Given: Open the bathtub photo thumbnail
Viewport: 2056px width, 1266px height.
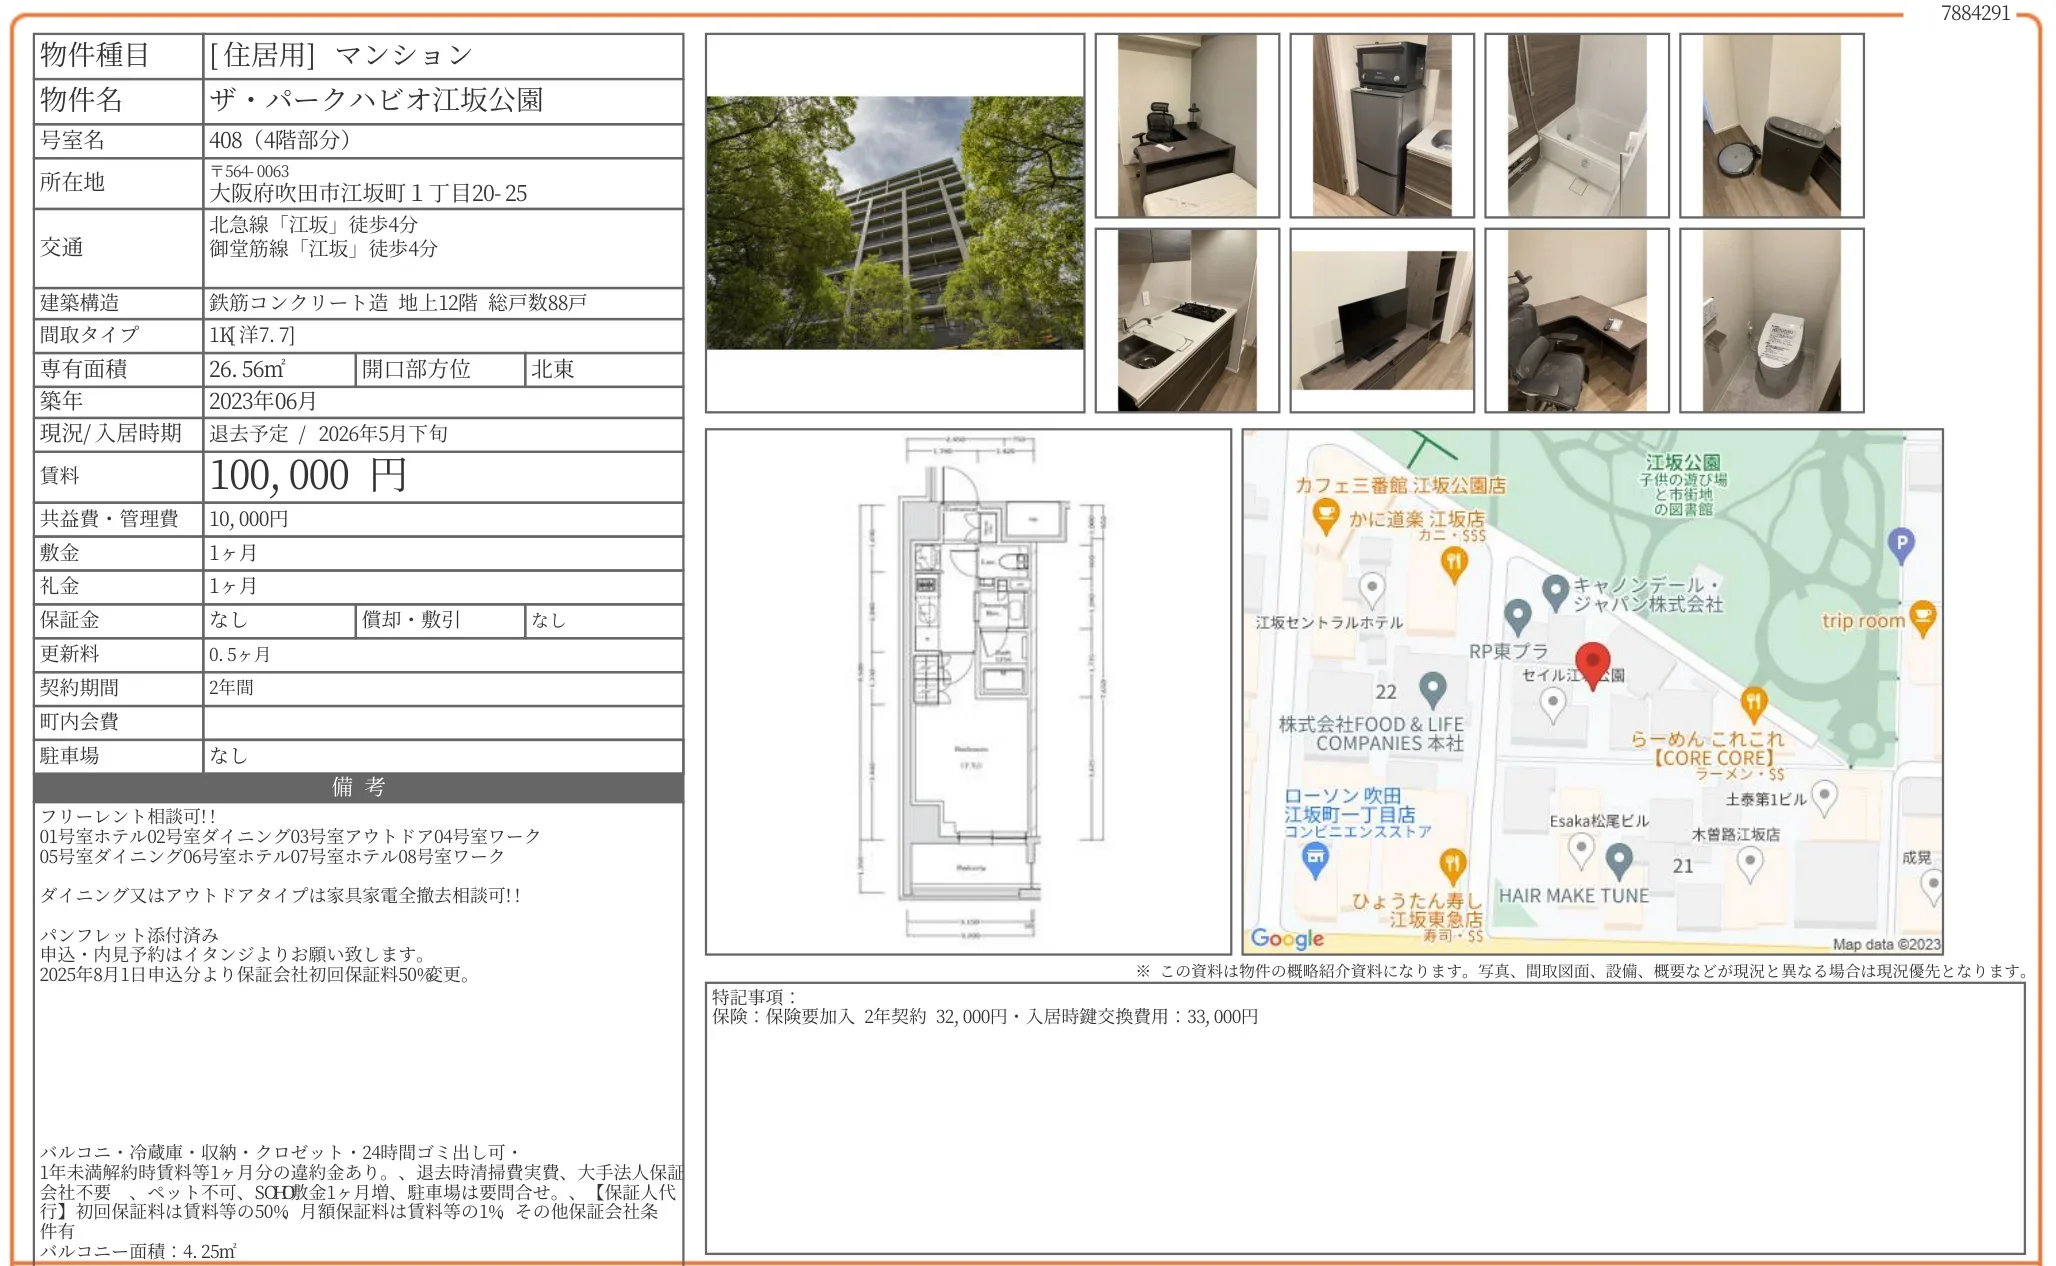Looking at the screenshot, I should (1576, 125).
